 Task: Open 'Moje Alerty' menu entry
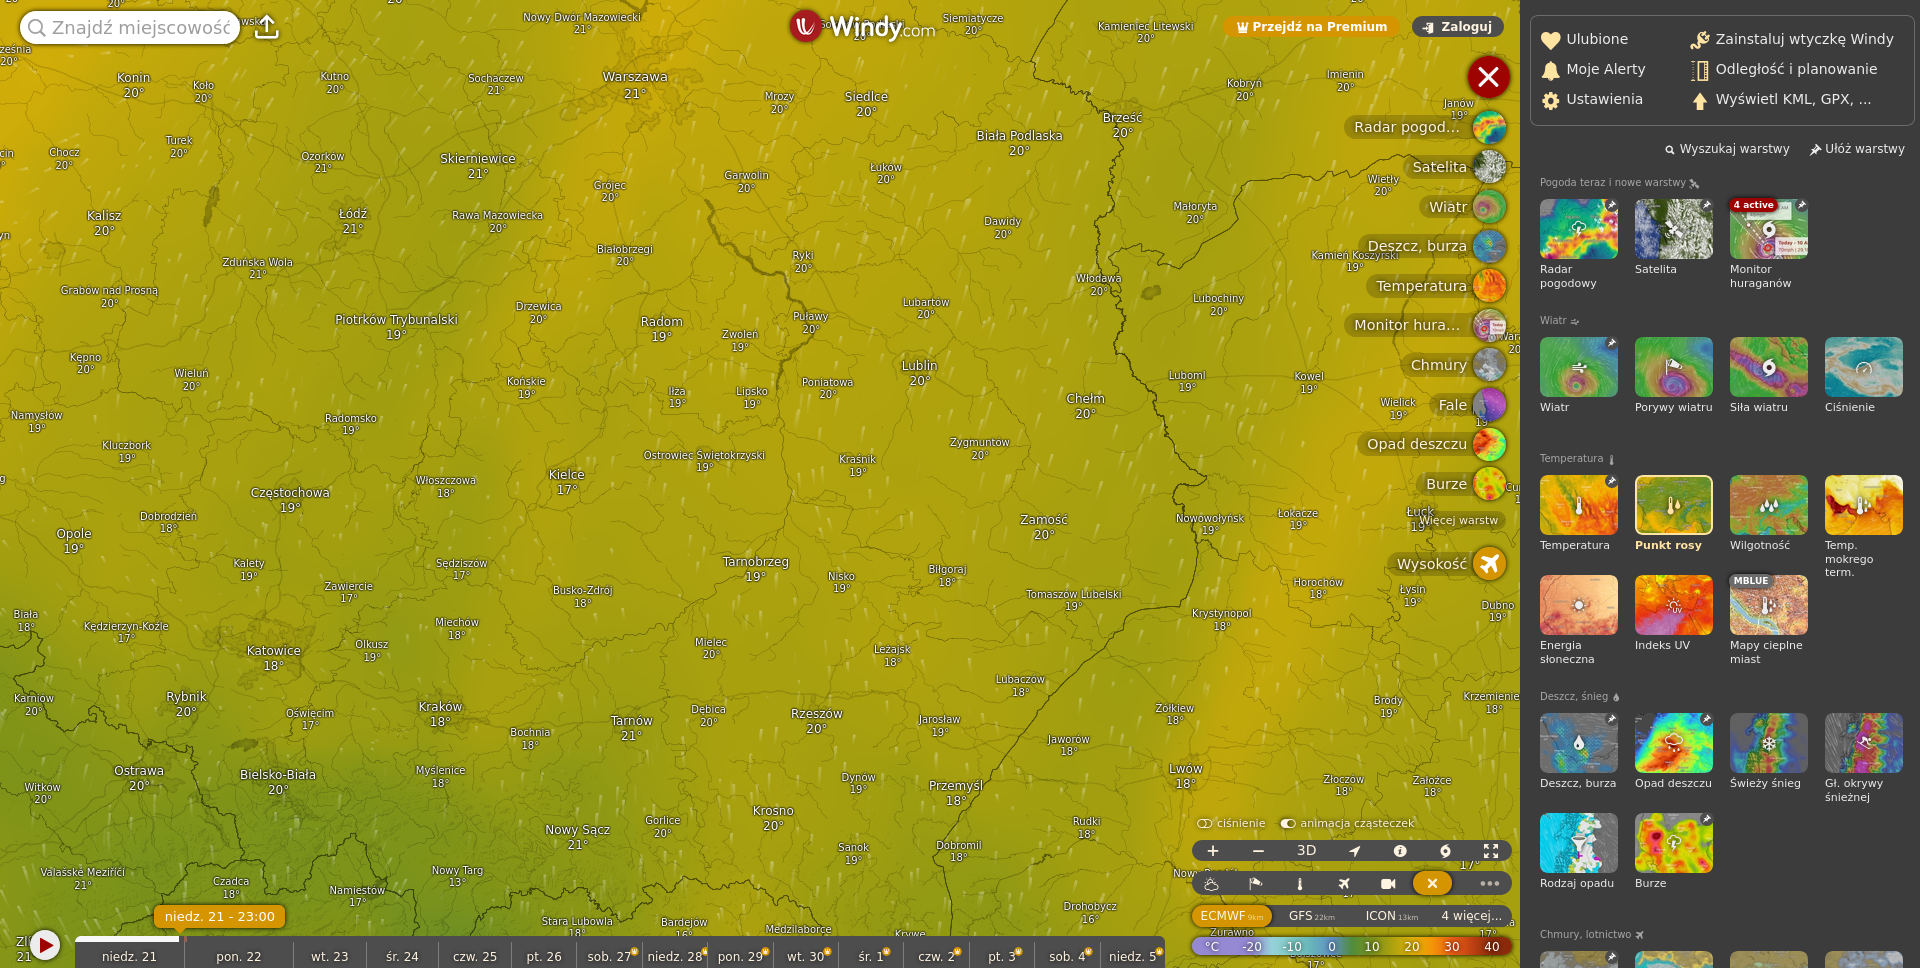click(x=1605, y=70)
